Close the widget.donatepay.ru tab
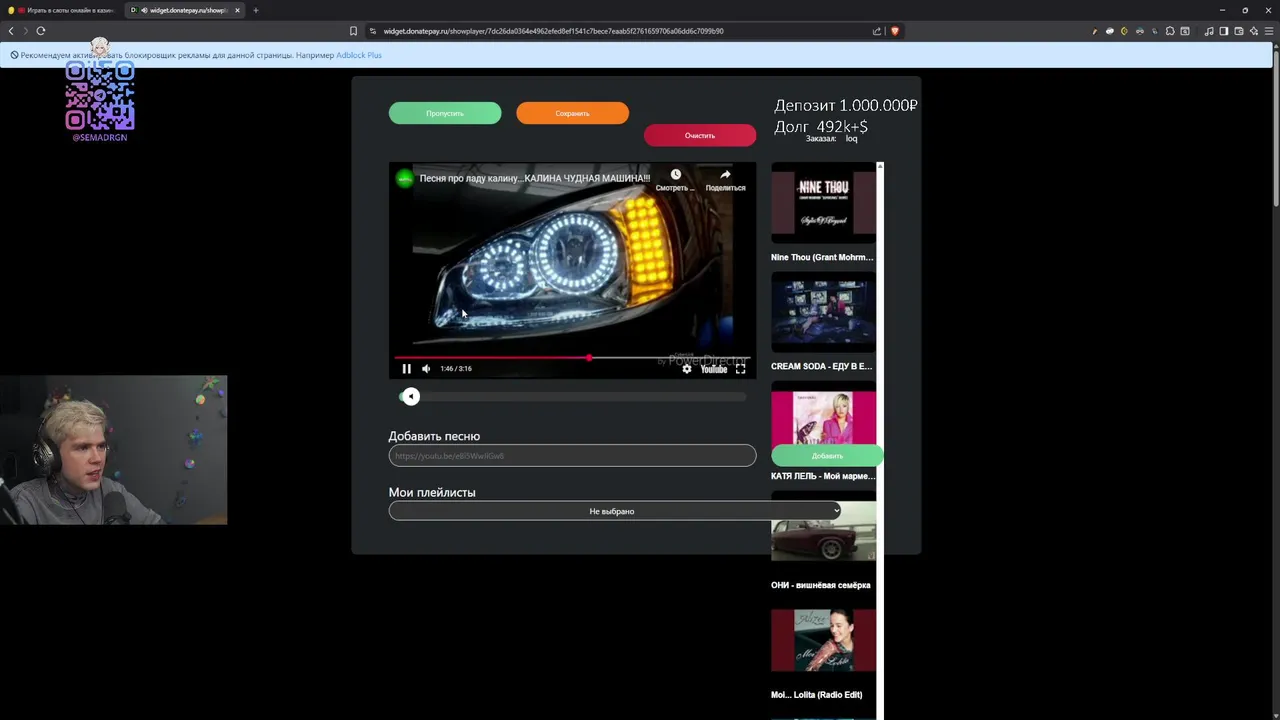This screenshot has width=1280, height=720. coord(237,10)
